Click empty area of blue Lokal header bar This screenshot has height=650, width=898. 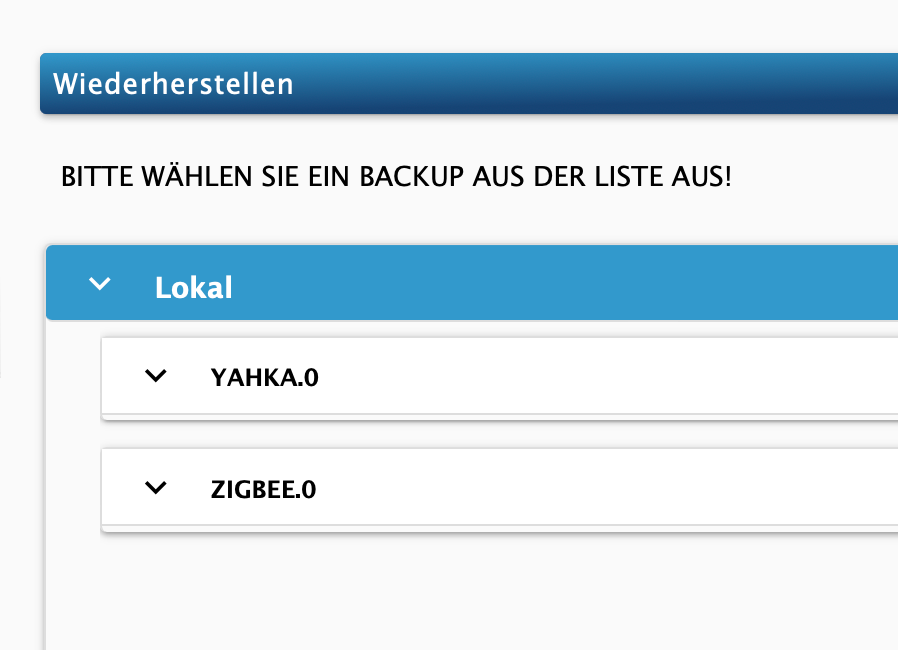tap(573, 283)
